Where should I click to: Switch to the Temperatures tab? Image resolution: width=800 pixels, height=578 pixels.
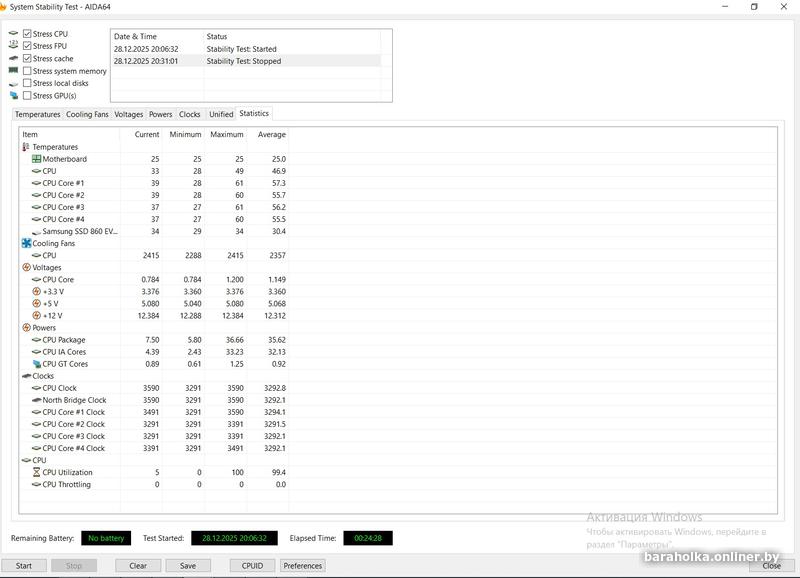pyautogui.click(x=37, y=114)
